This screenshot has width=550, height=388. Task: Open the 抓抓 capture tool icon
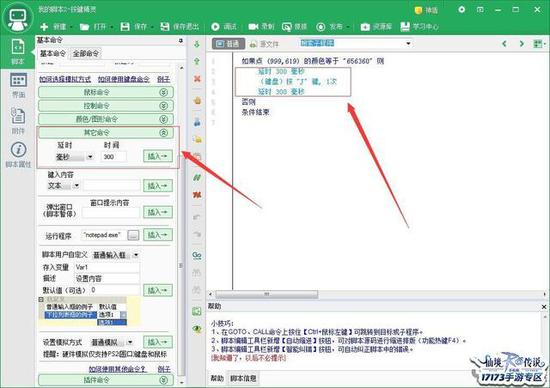[x=287, y=27]
